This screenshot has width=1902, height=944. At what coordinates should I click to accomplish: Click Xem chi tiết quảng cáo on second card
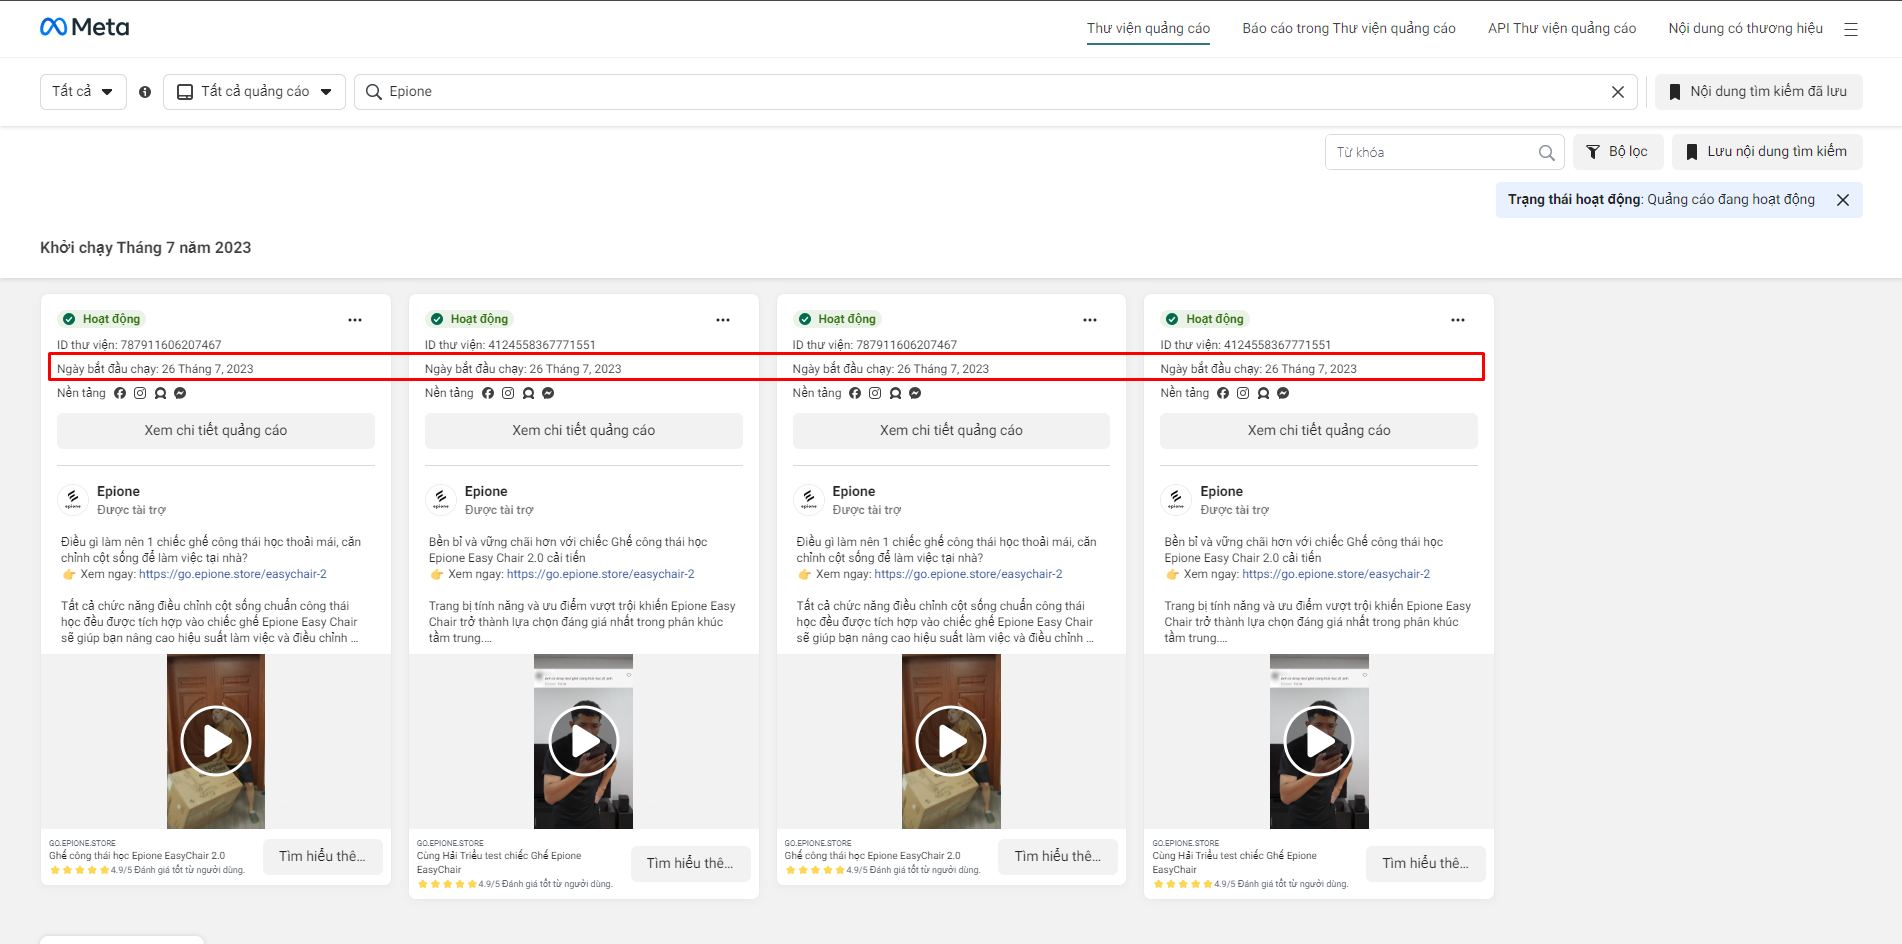click(x=584, y=431)
